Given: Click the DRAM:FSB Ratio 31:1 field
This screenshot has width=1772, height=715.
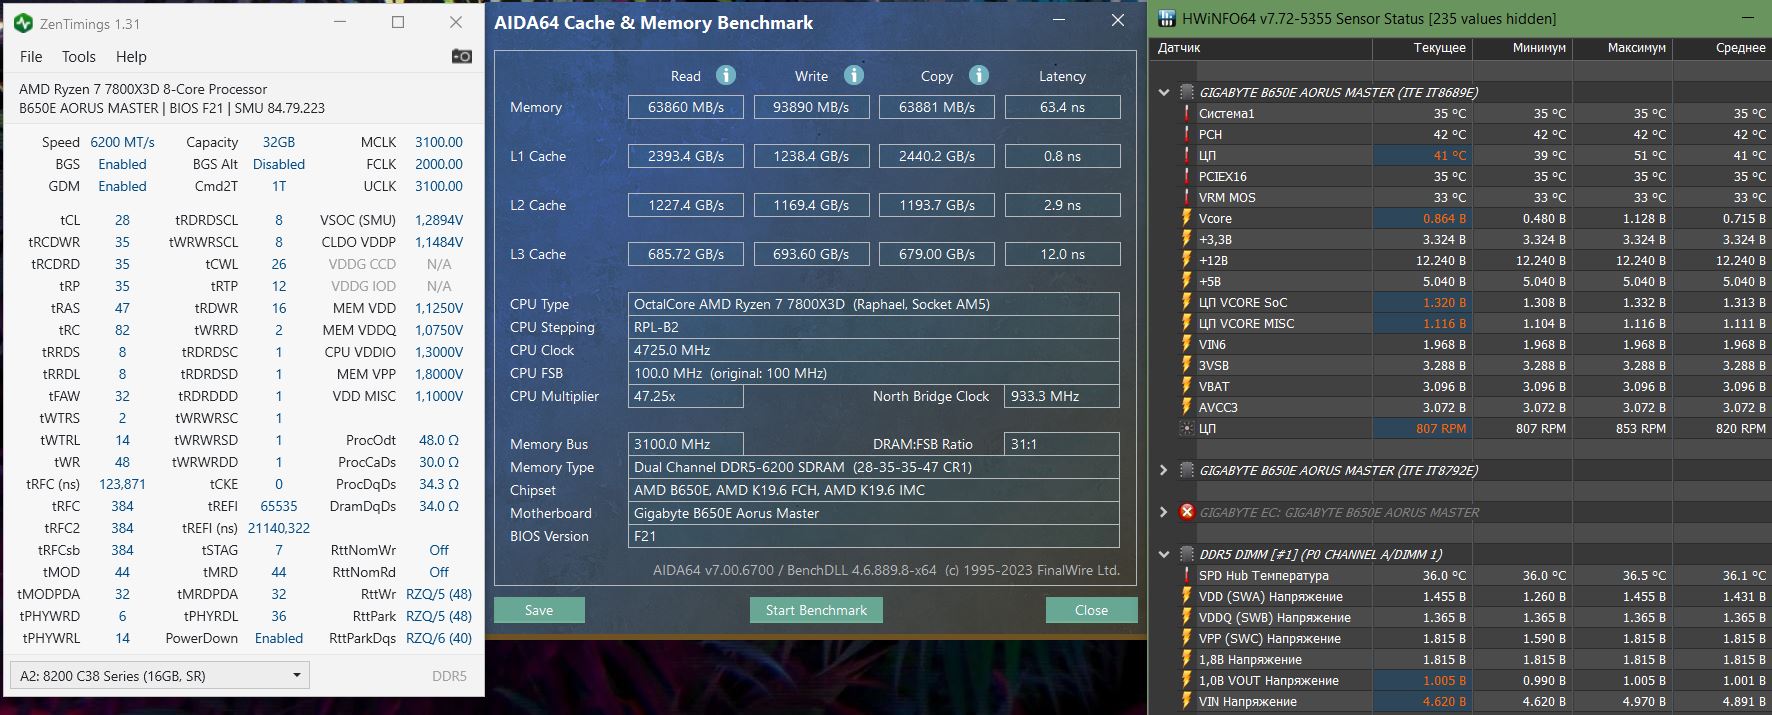Looking at the screenshot, I should tap(1062, 444).
